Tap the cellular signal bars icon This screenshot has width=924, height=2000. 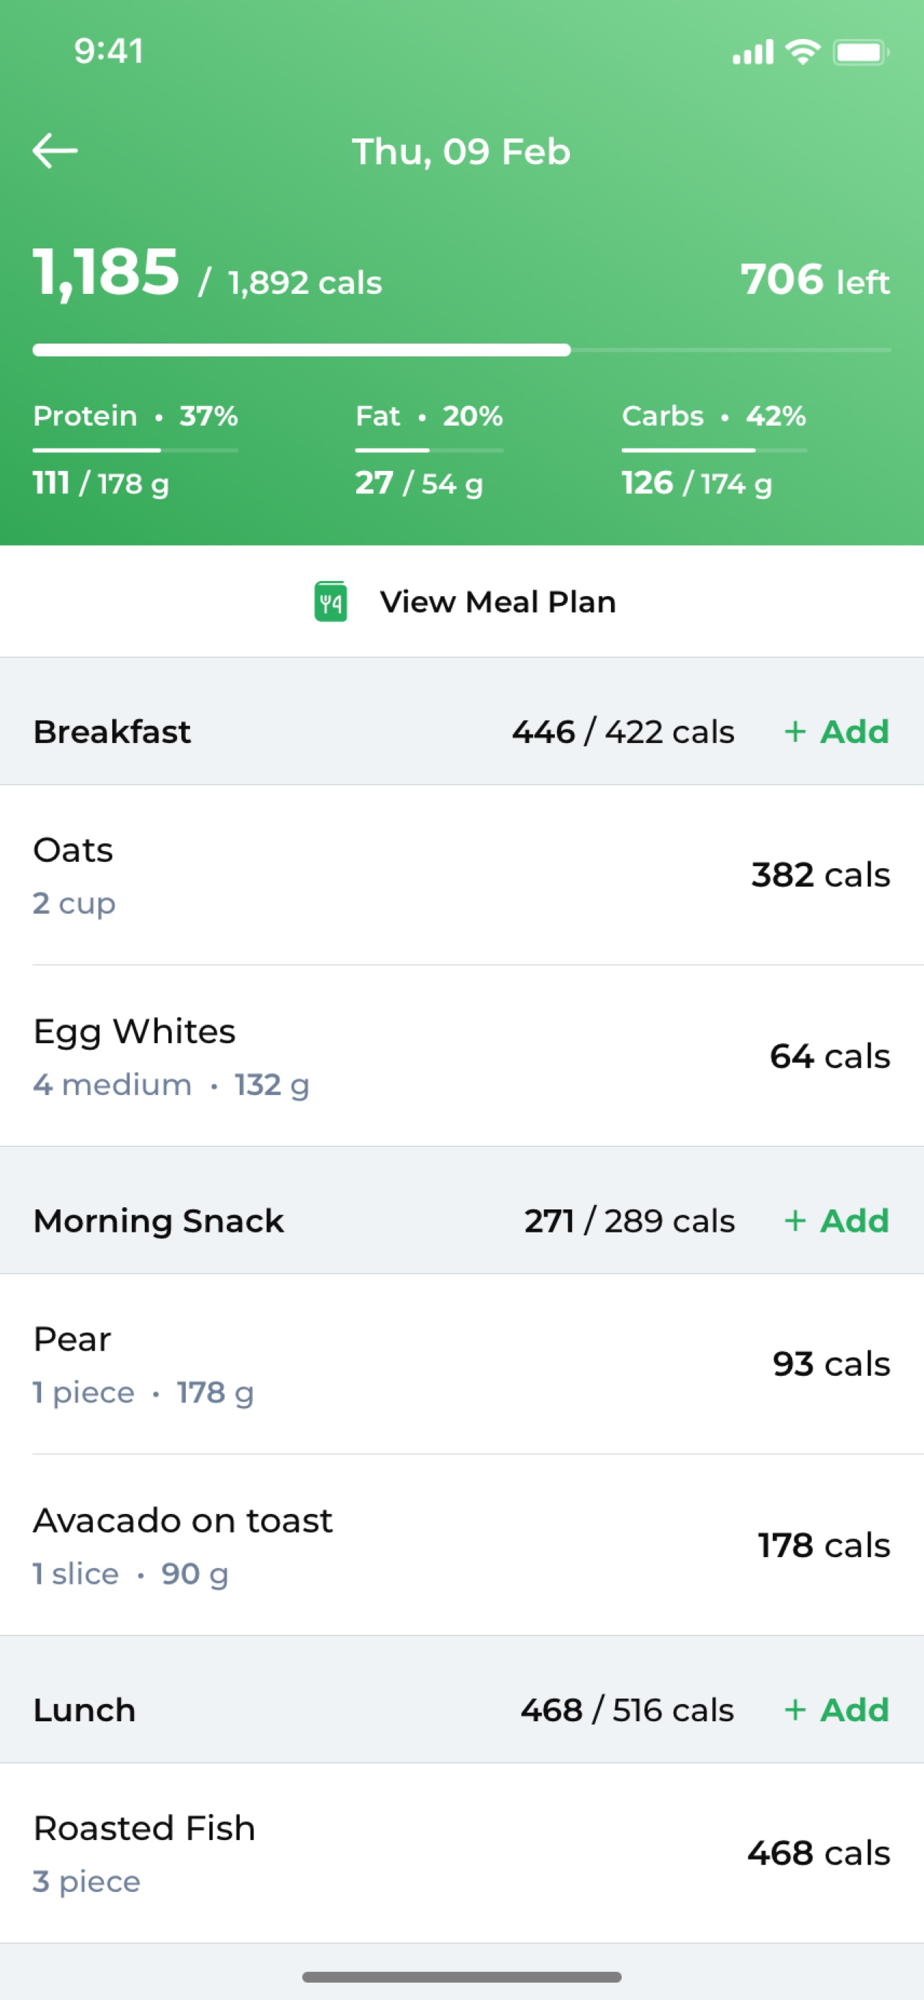753,52
